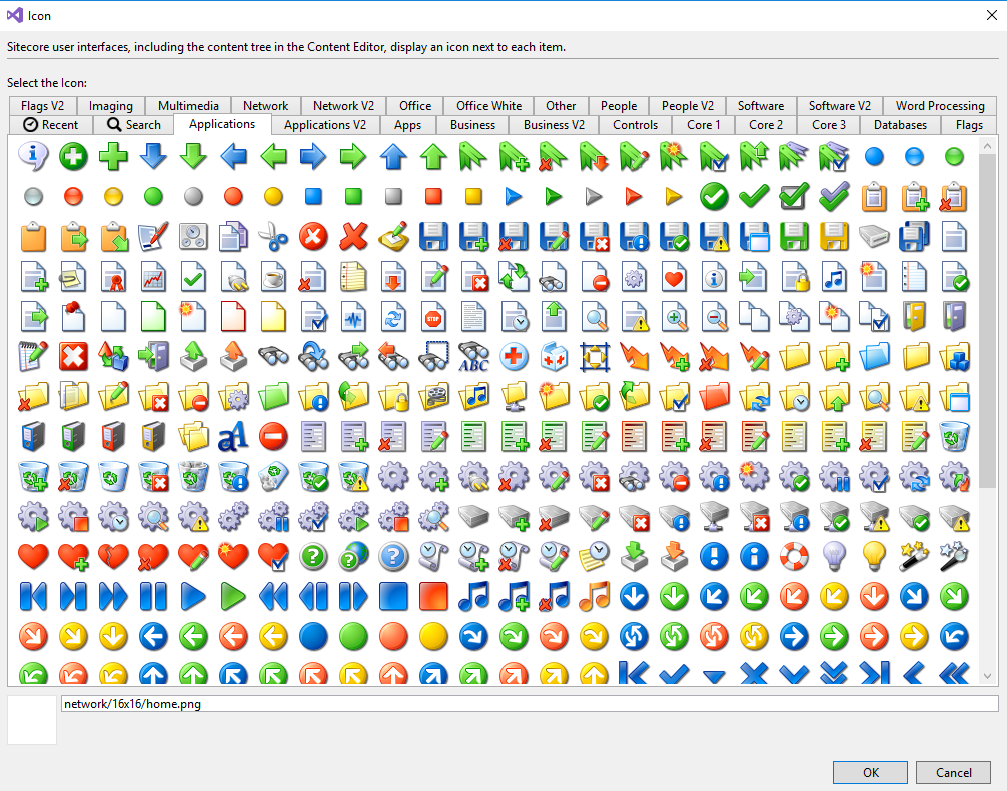Select the large red no-entry circle icon
The height and width of the screenshot is (791, 1007).
tap(273, 436)
